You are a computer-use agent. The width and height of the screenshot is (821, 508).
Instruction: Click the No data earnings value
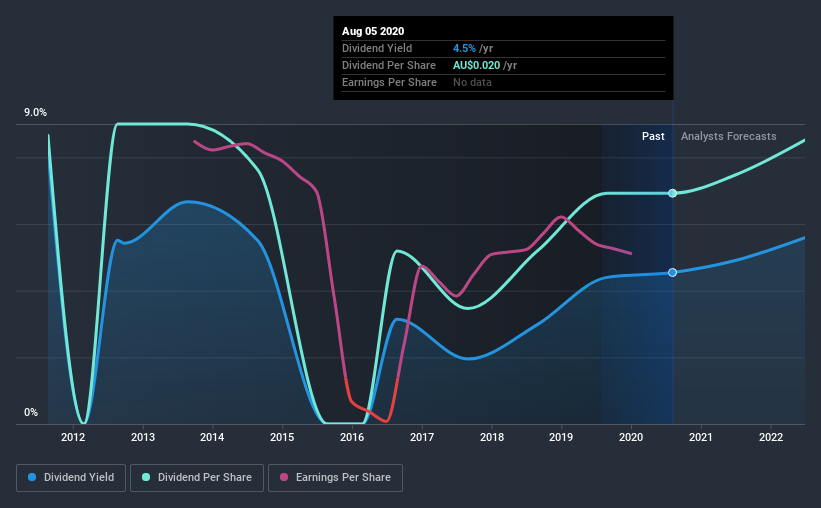pyautogui.click(x=472, y=82)
